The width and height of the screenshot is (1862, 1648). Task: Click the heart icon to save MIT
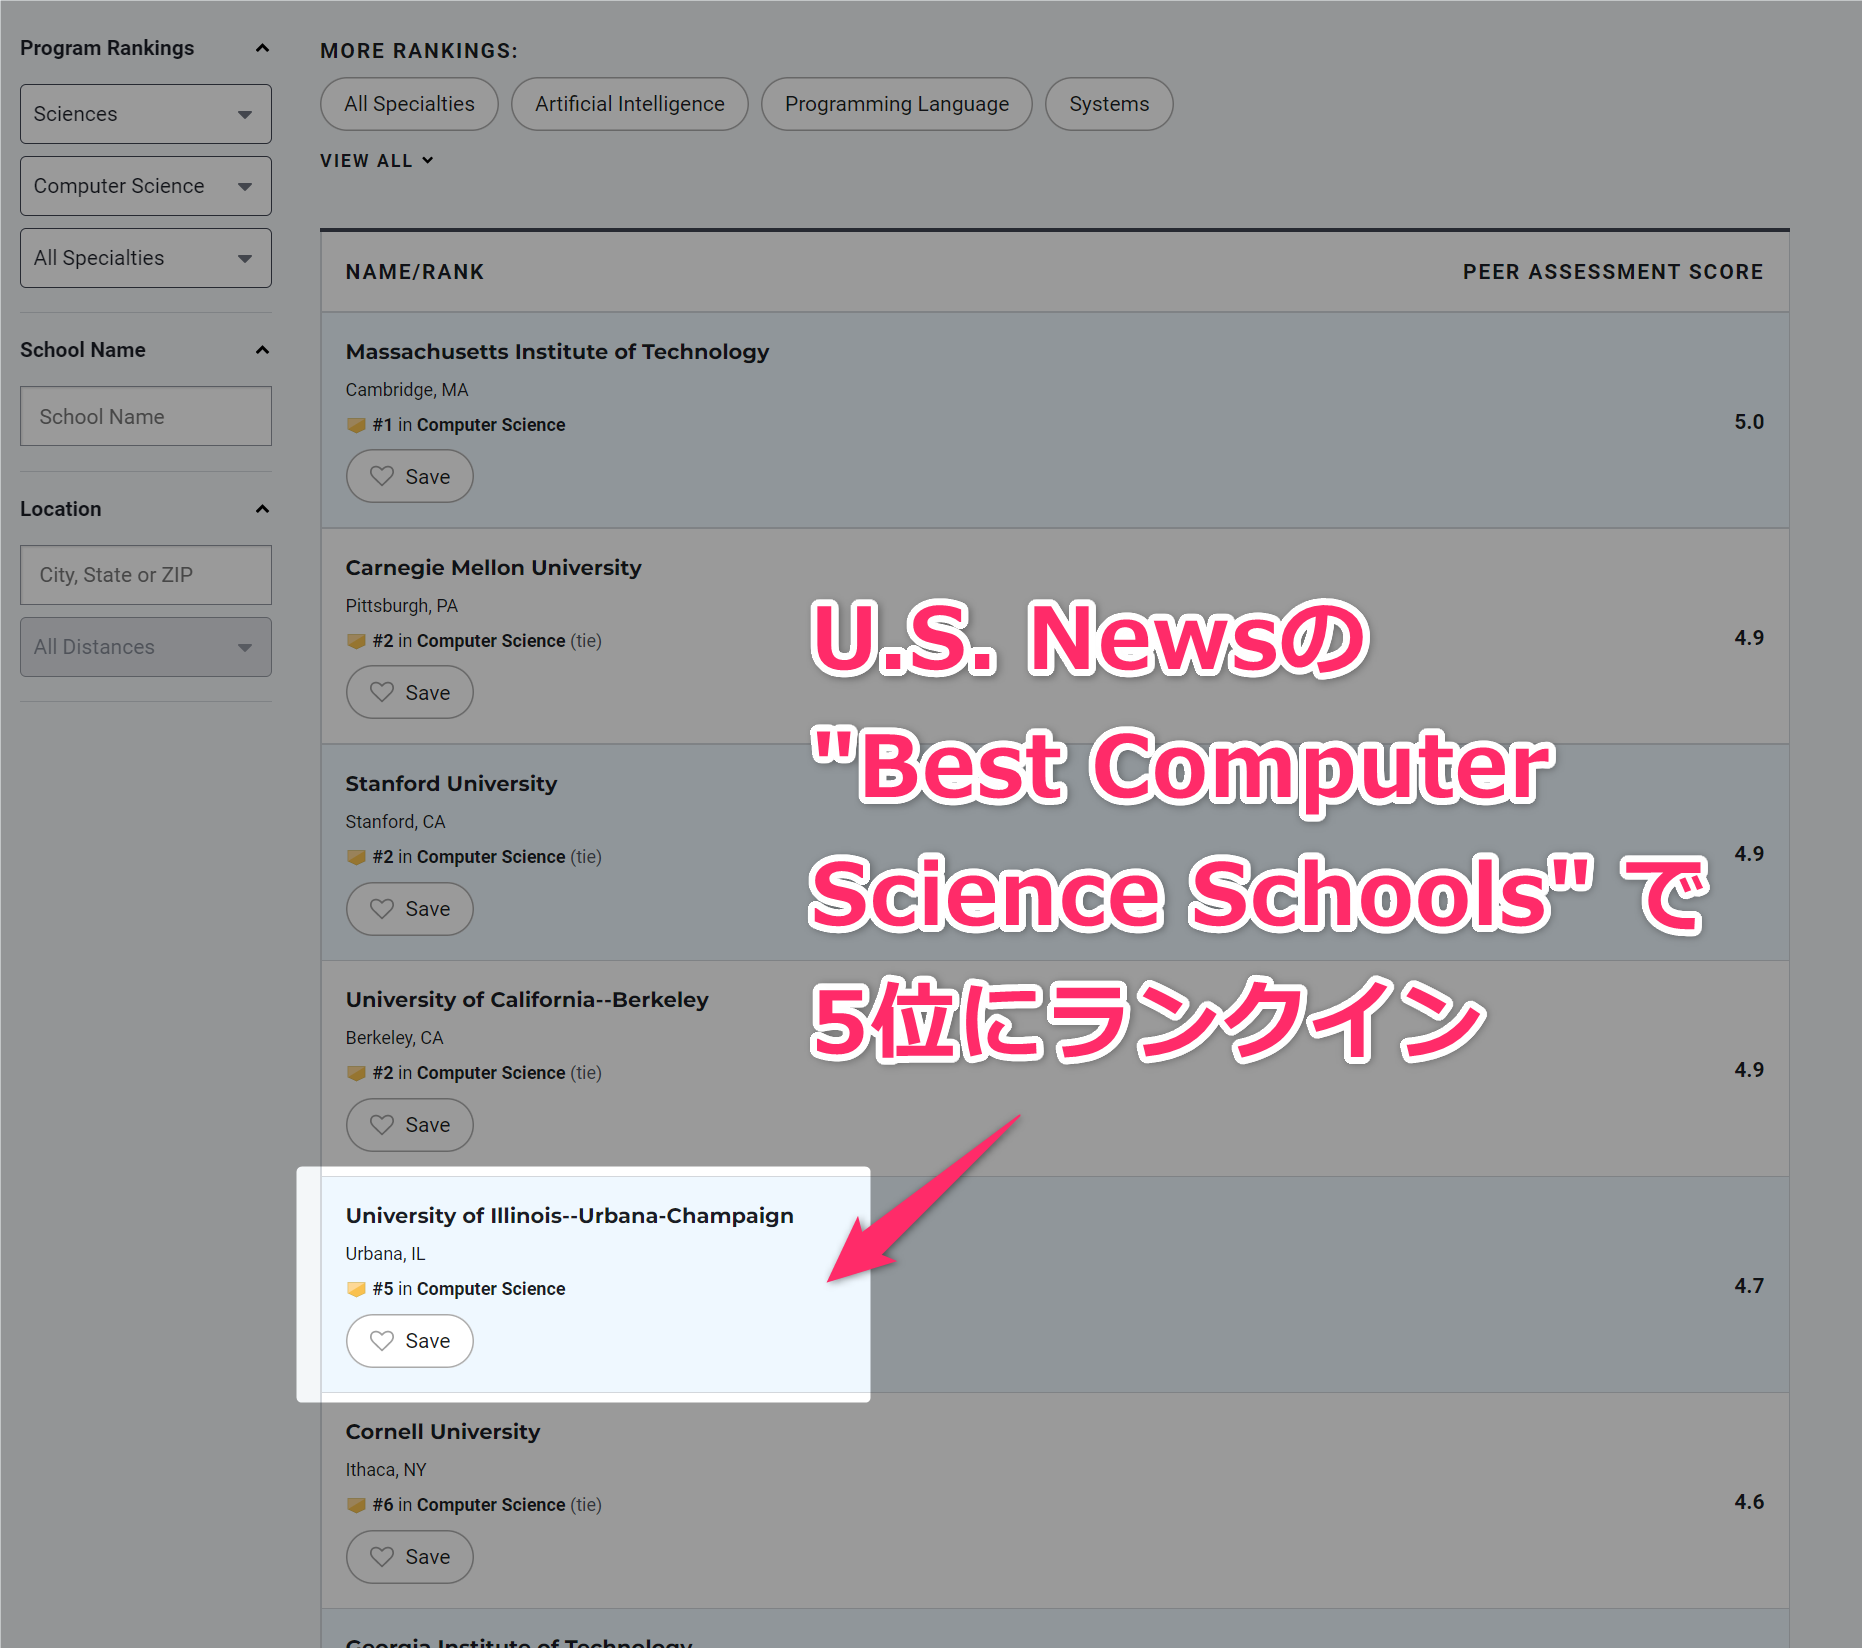(x=383, y=476)
